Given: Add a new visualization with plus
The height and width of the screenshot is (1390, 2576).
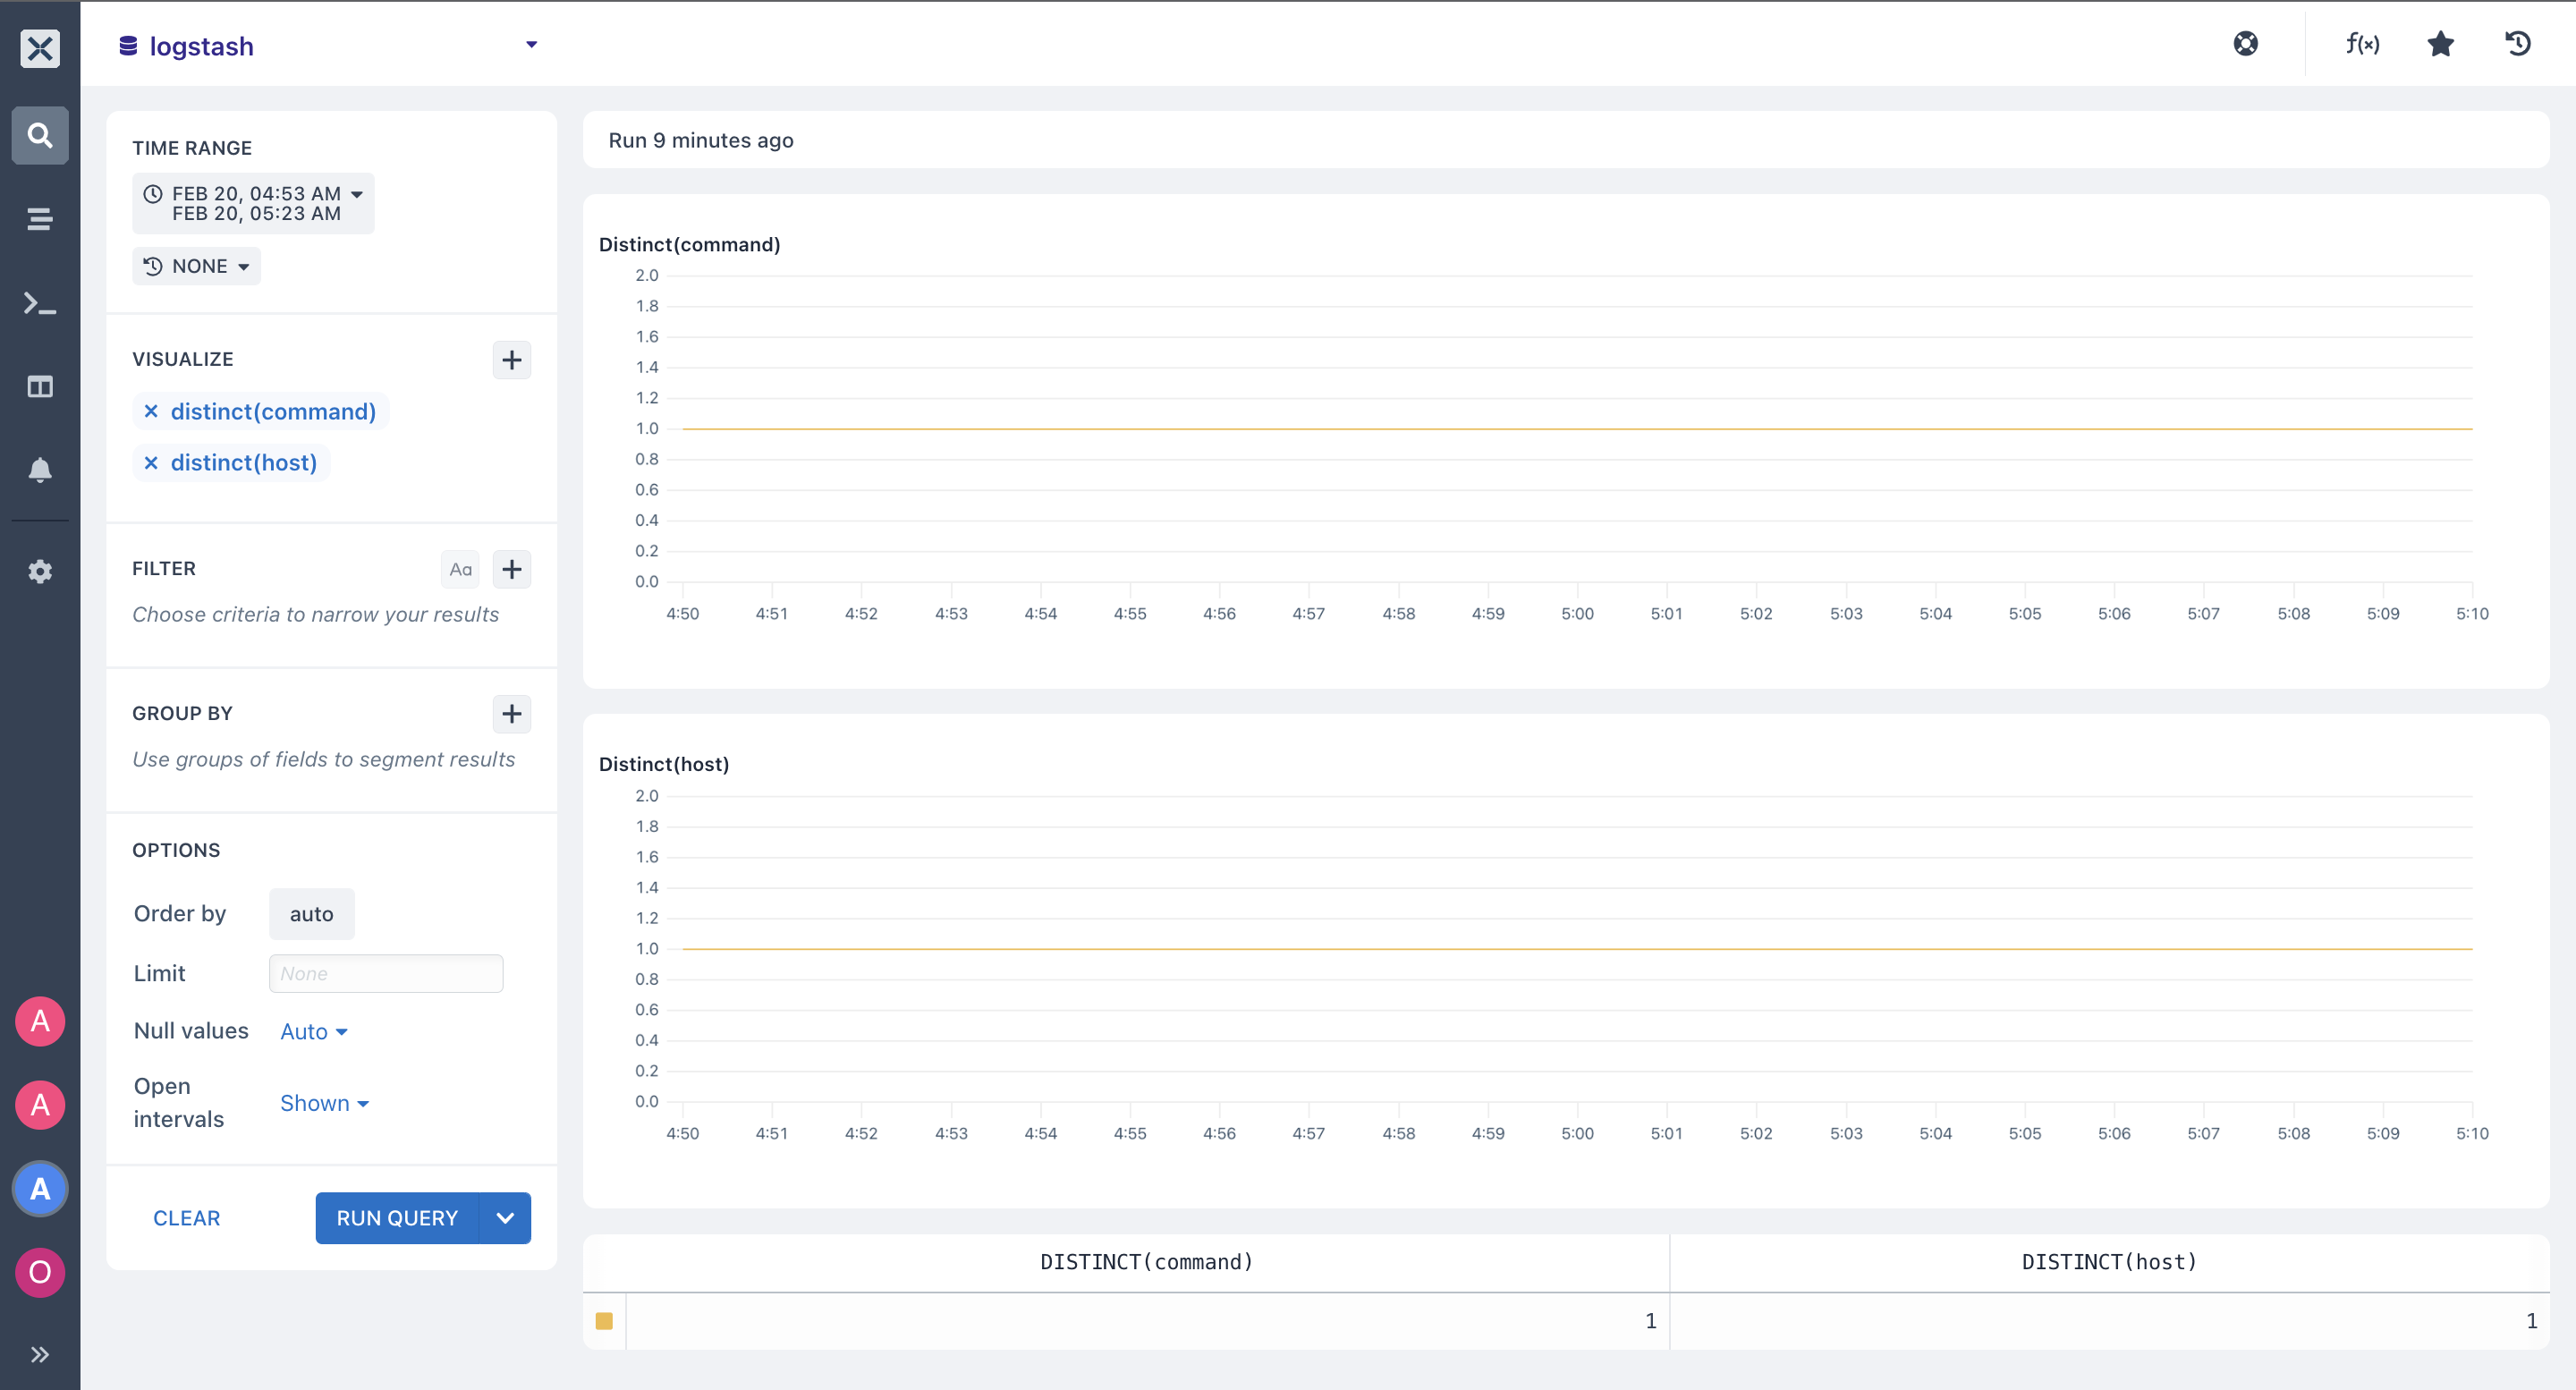Looking at the screenshot, I should tap(512, 360).
